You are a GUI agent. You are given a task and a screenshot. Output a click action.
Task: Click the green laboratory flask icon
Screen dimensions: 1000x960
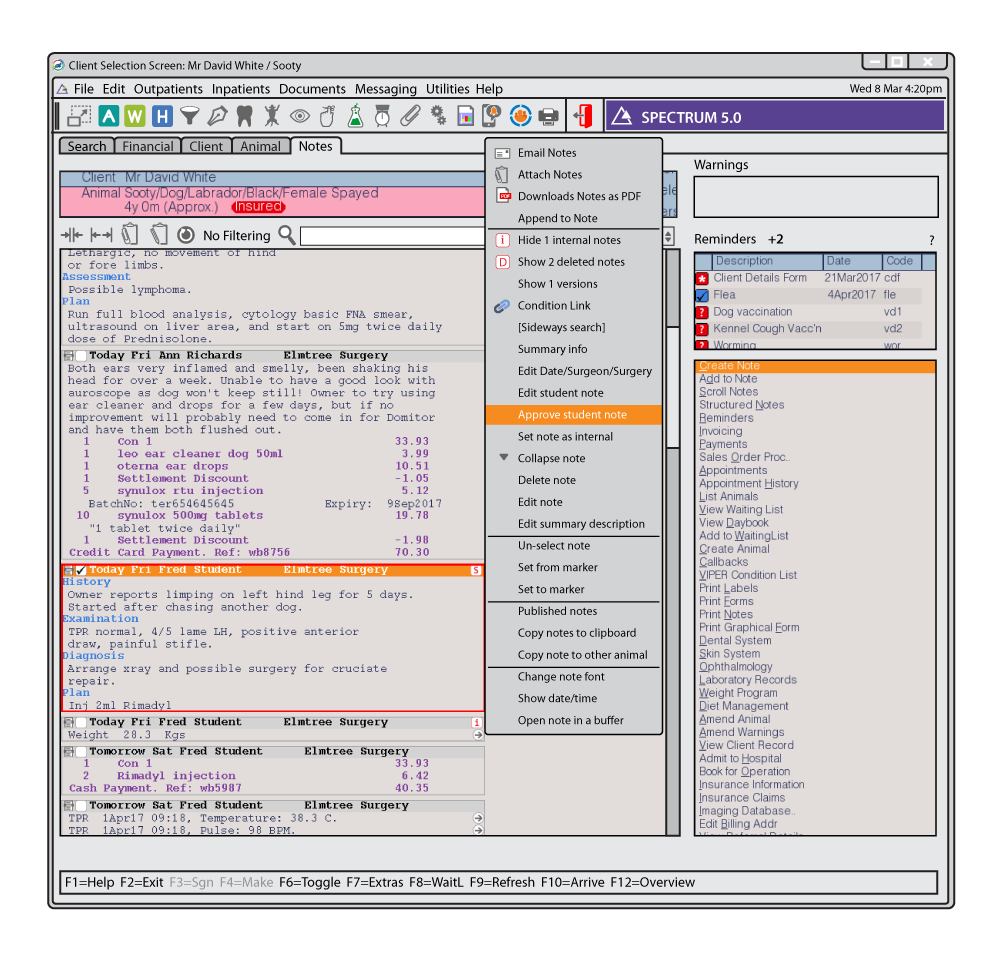point(355,116)
